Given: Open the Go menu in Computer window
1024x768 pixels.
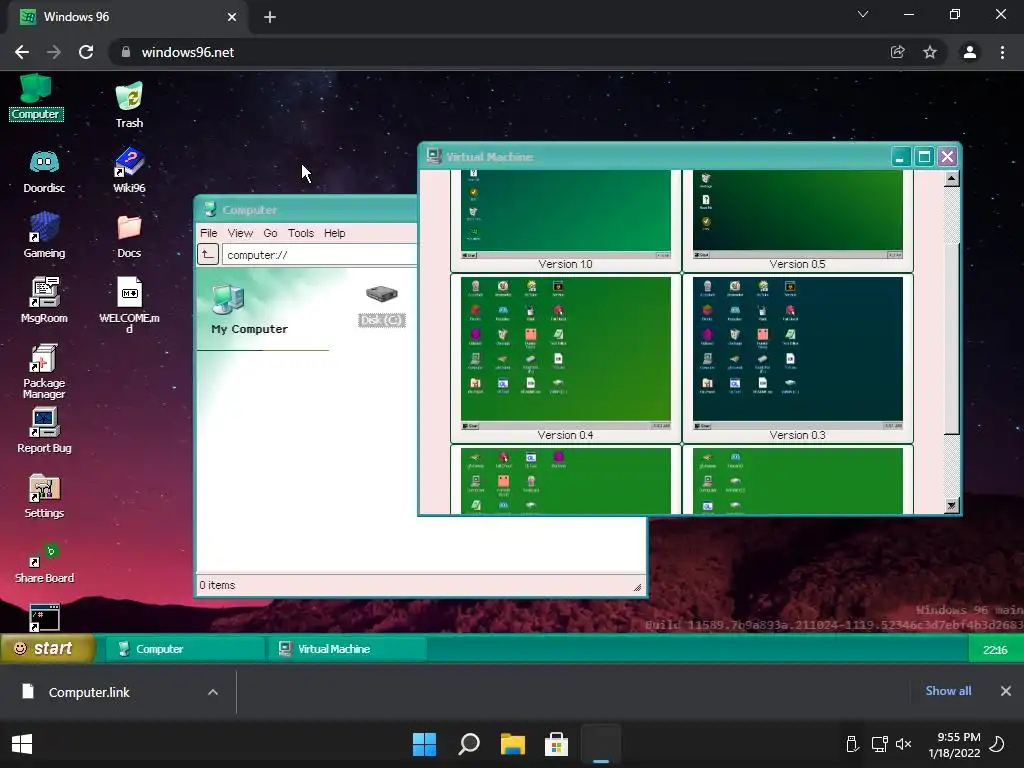Looking at the screenshot, I should pos(270,233).
